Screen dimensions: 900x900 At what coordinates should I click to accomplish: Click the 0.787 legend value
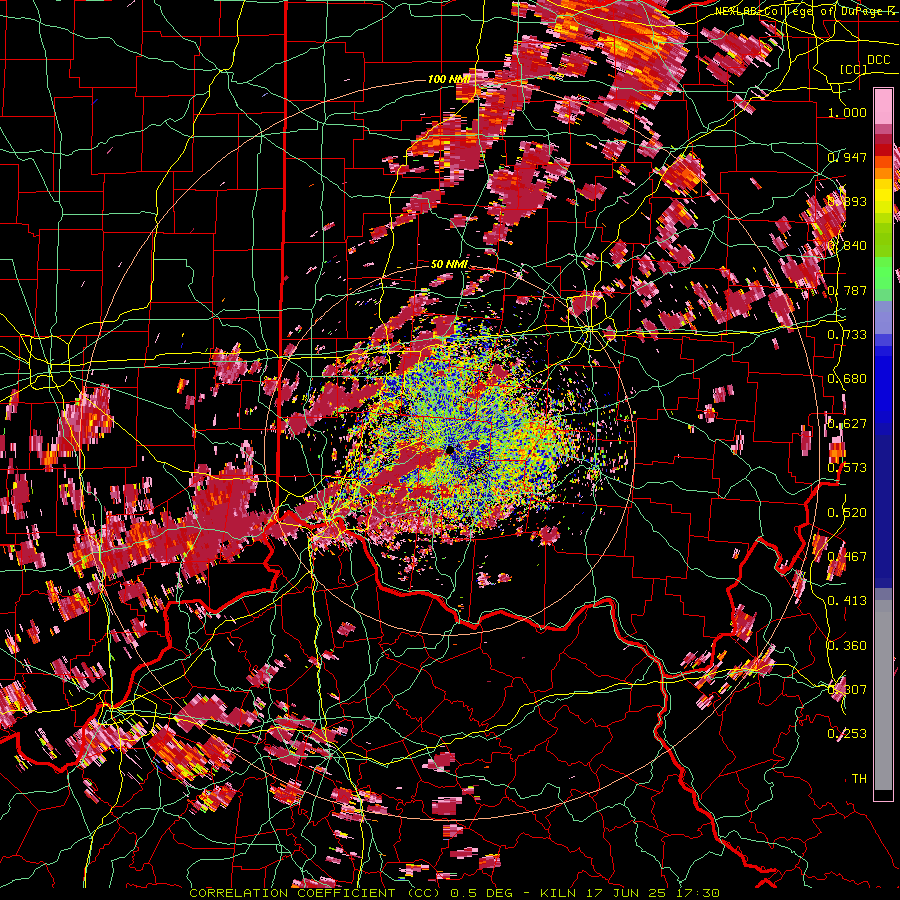point(847,290)
